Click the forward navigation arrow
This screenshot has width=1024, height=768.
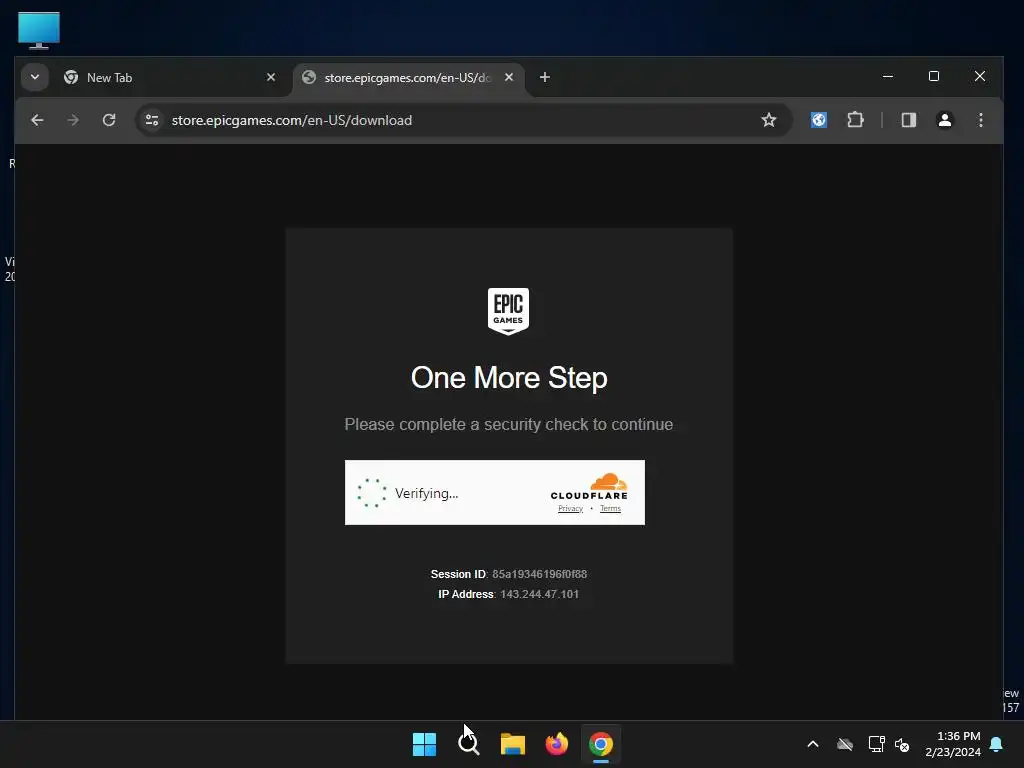pos(73,120)
